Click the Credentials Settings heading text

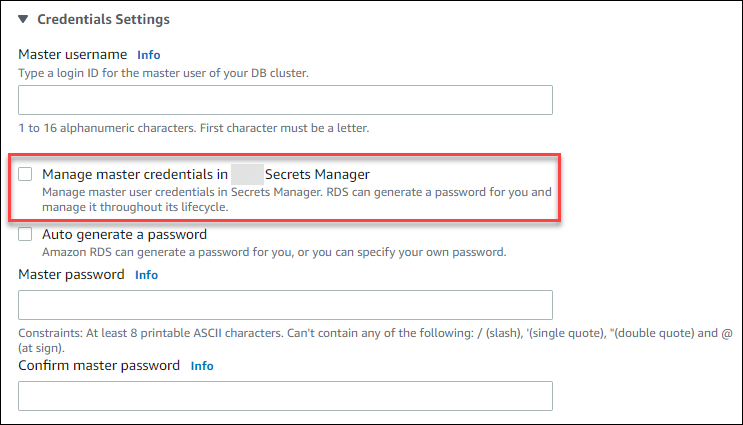click(x=103, y=19)
